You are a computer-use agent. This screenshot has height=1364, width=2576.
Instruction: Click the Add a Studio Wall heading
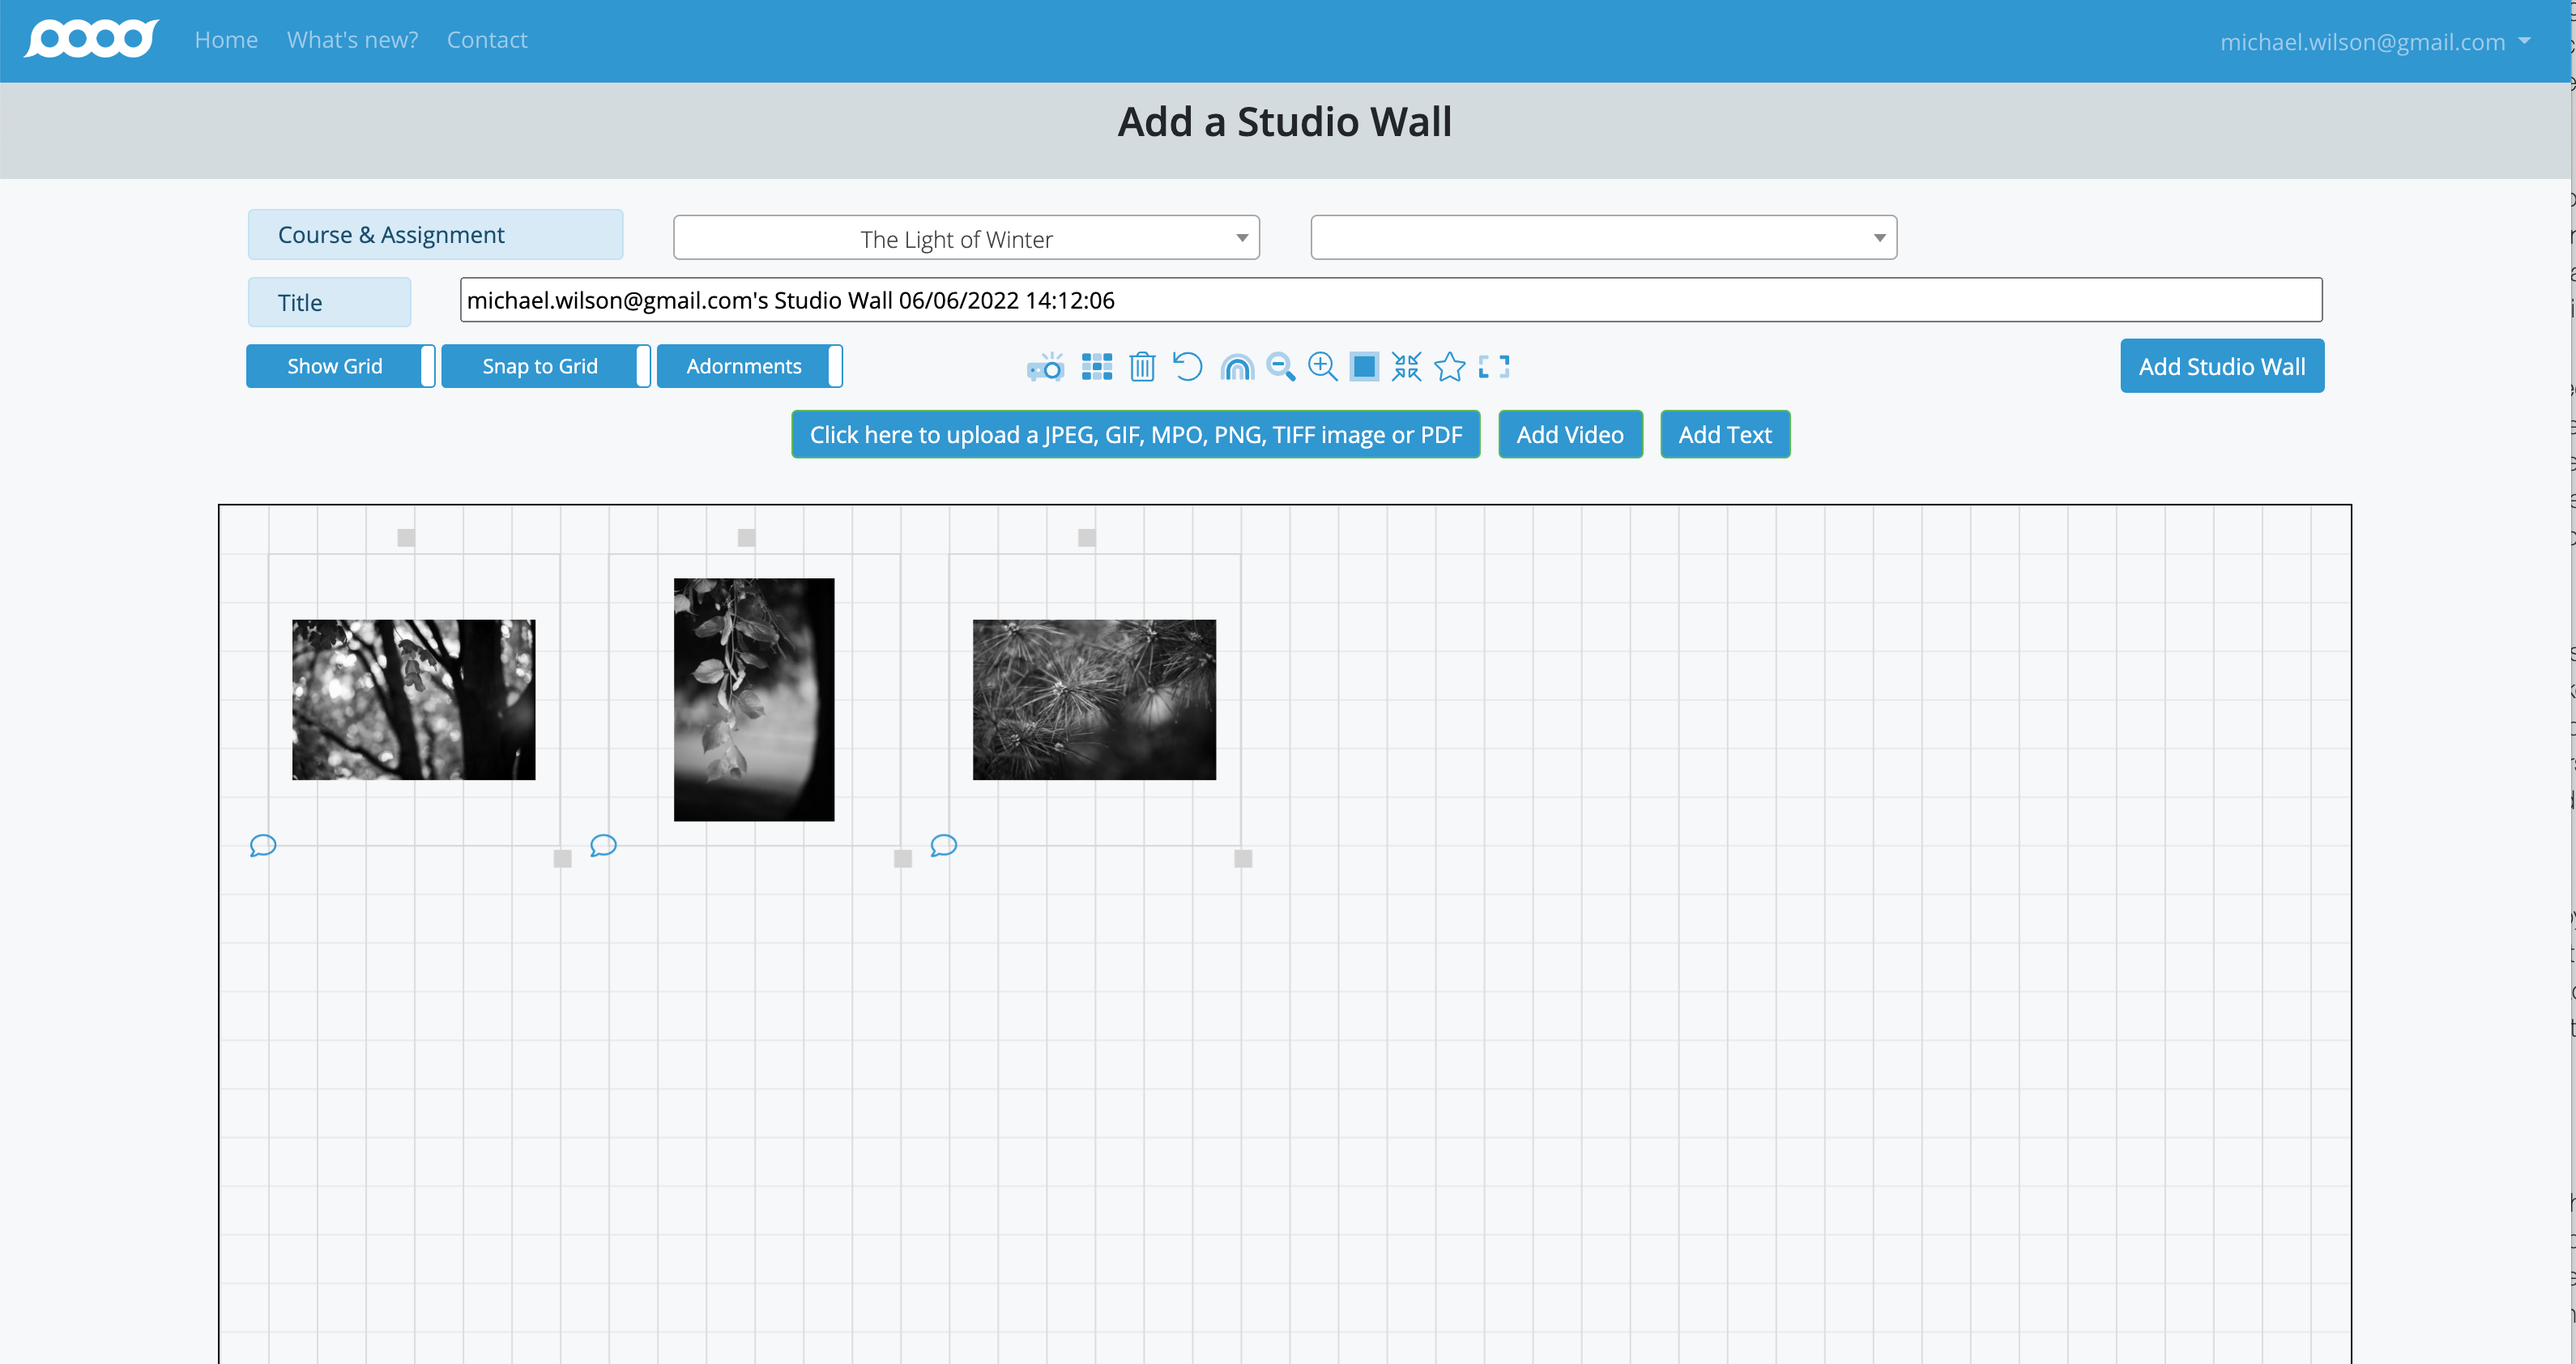pyautogui.click(x=1285, y=122)
